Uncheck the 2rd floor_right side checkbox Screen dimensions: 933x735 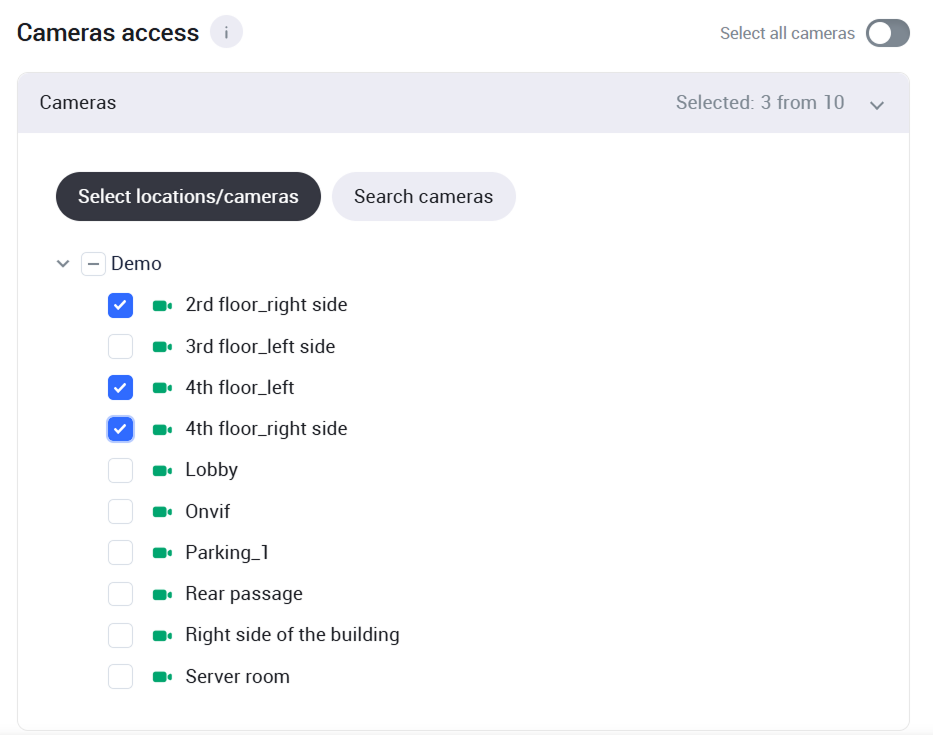[x=120, y=305]
